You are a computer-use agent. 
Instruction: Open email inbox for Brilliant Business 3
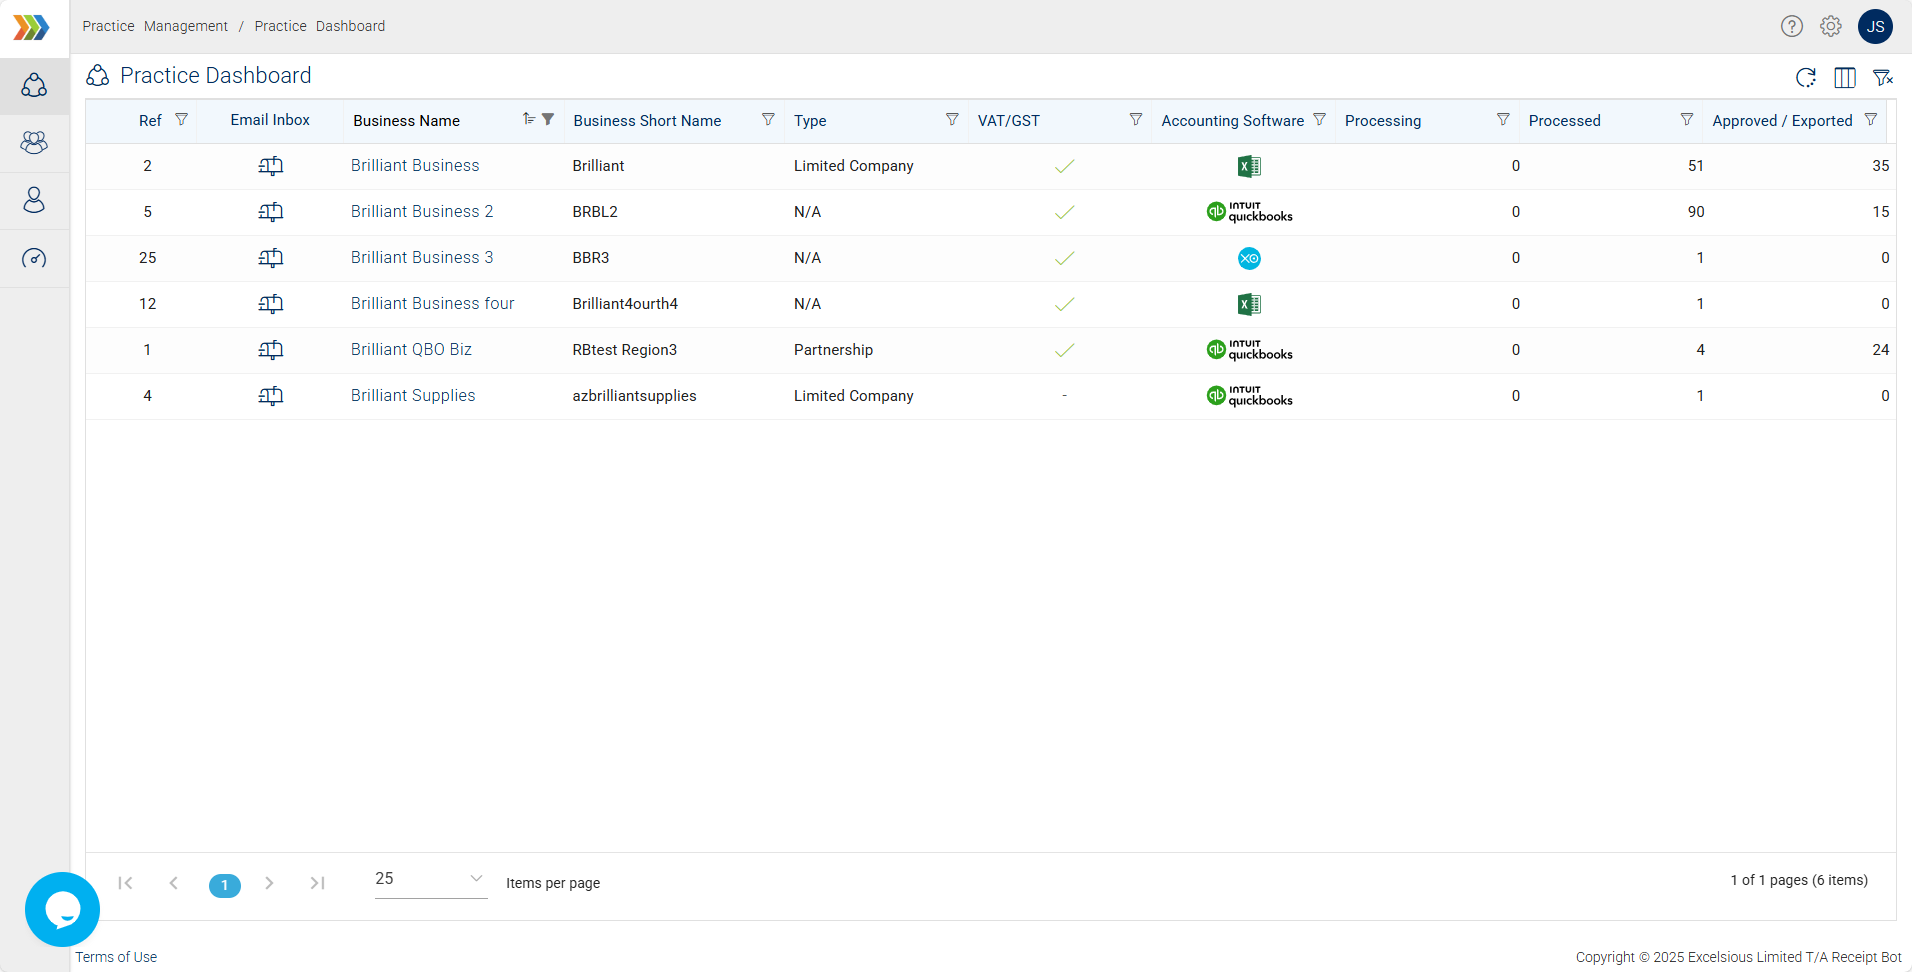pos(271,258)
